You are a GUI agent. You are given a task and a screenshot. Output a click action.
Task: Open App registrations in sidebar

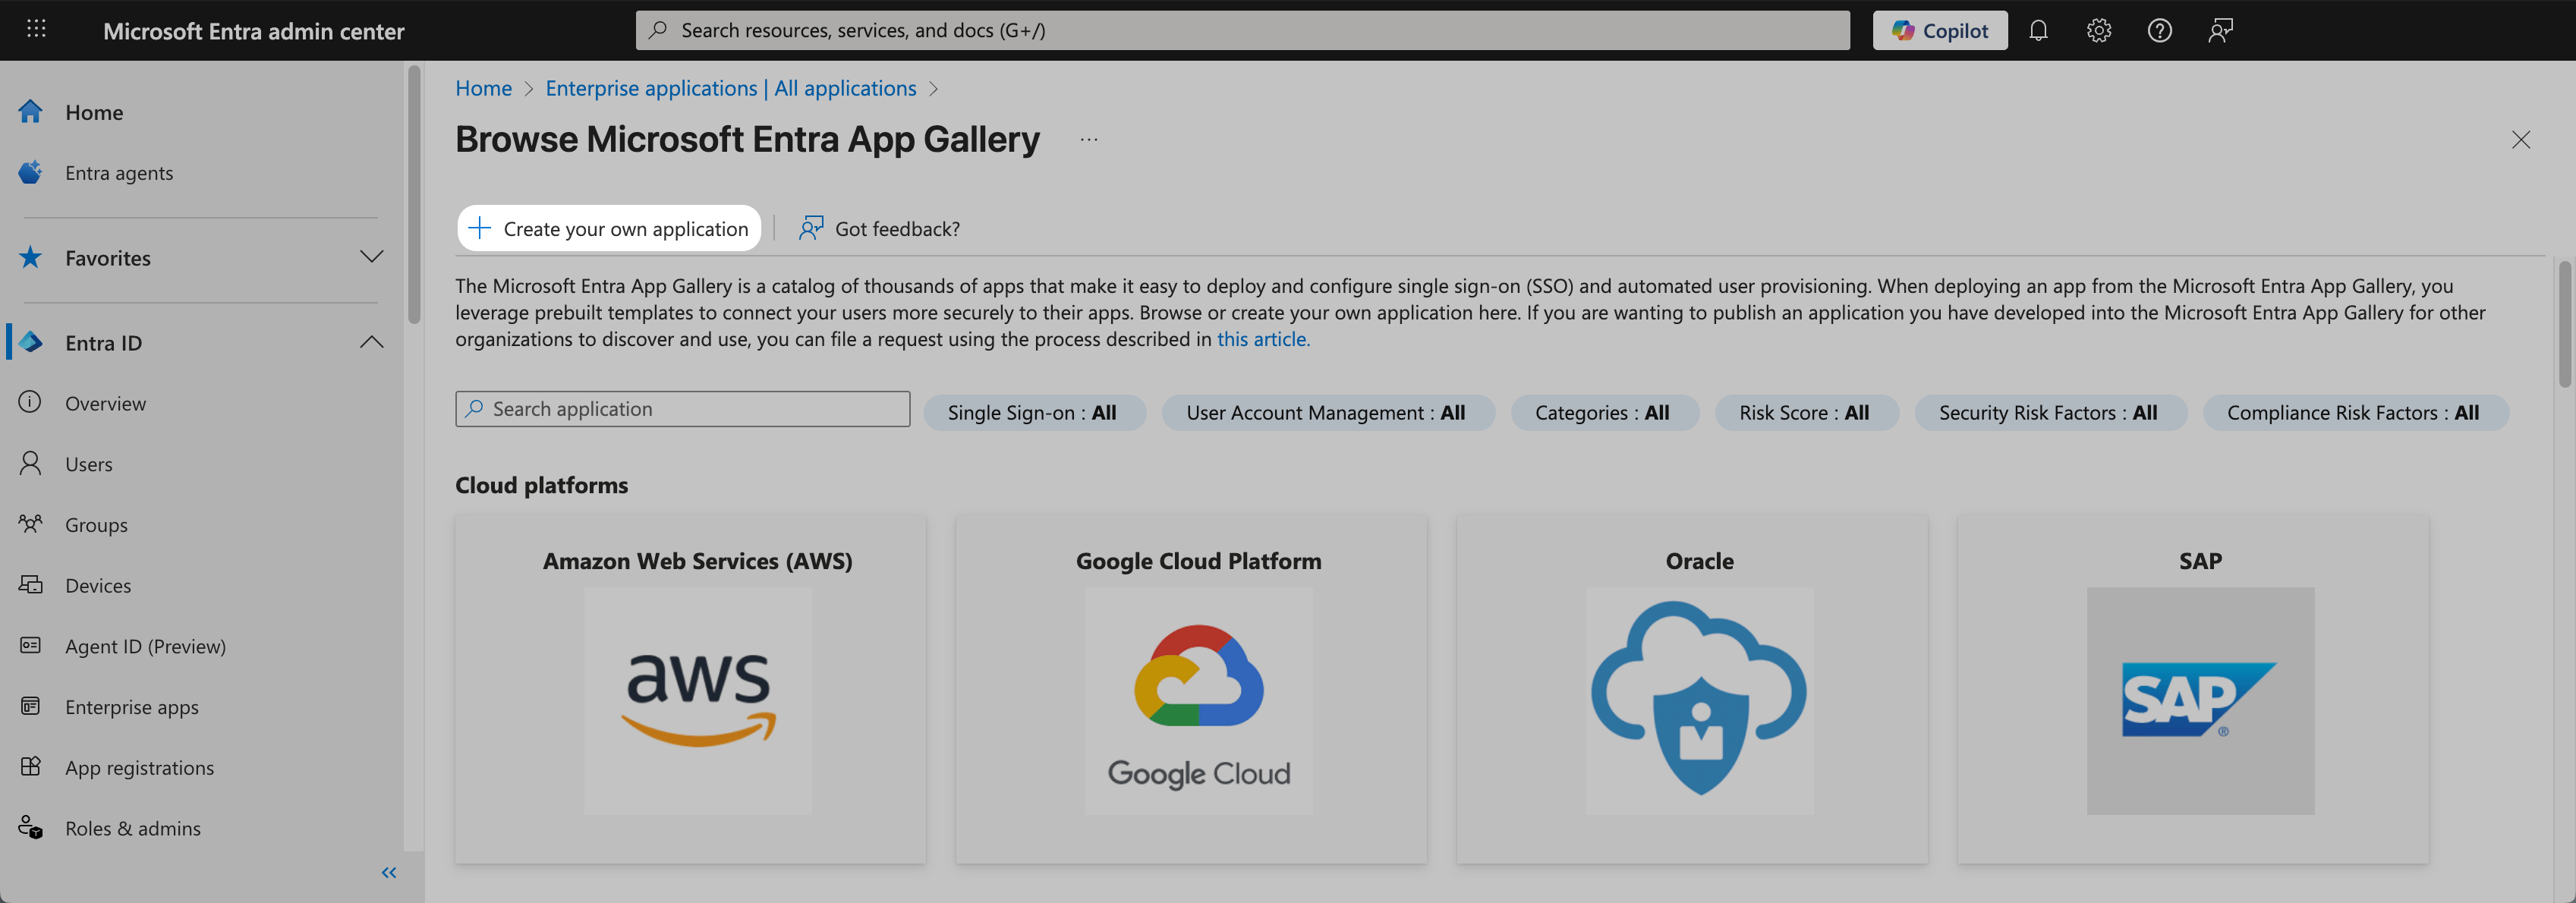point(139,767)
